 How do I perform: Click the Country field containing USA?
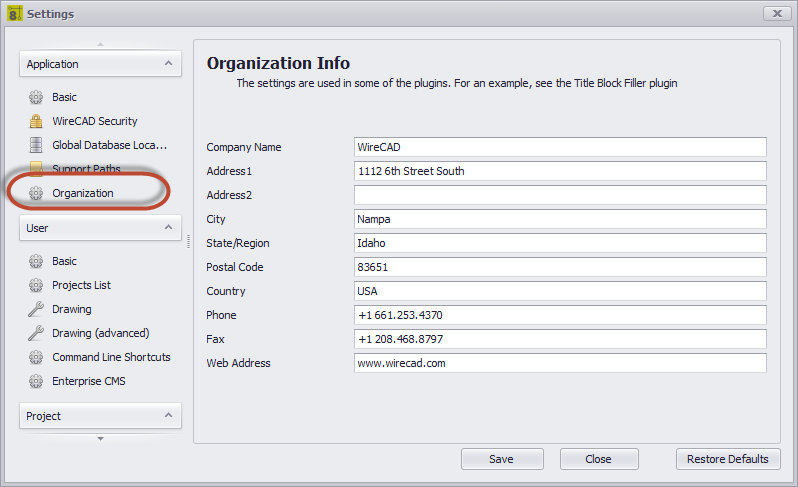click(560, 291)
